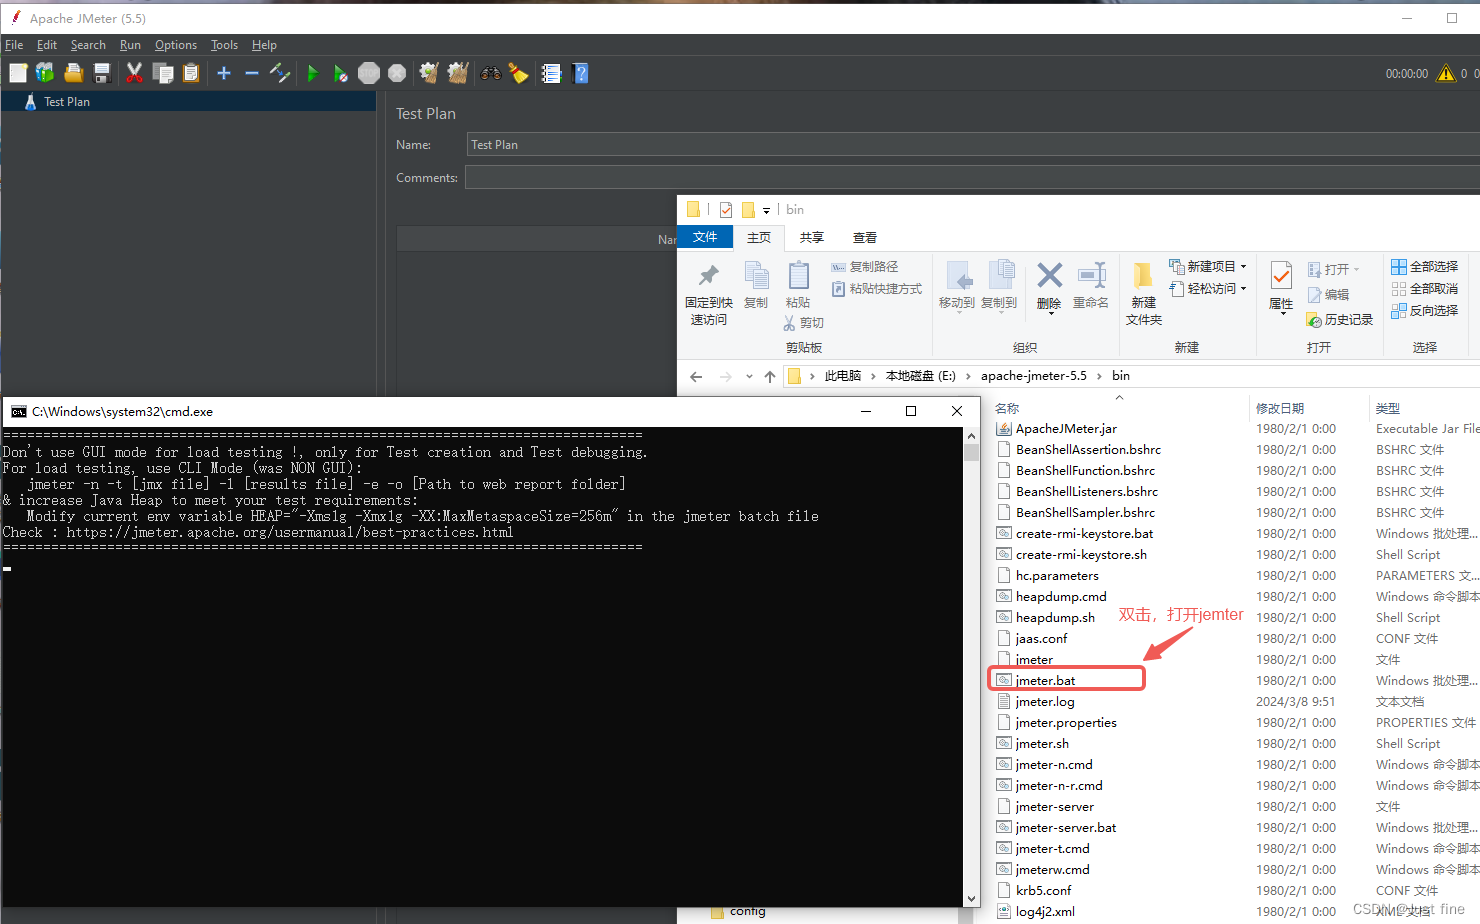Open the Quick Access Toolbar customize dropdown
The width and height of the screenshot is (1480, 924).
[x=766, y=210]
